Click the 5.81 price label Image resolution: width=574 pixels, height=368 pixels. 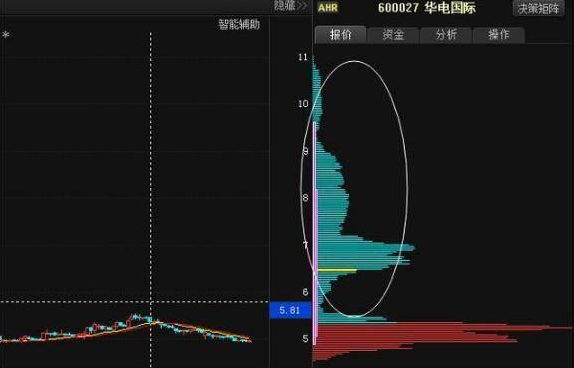pyautogui.click(x=290, y=310)
